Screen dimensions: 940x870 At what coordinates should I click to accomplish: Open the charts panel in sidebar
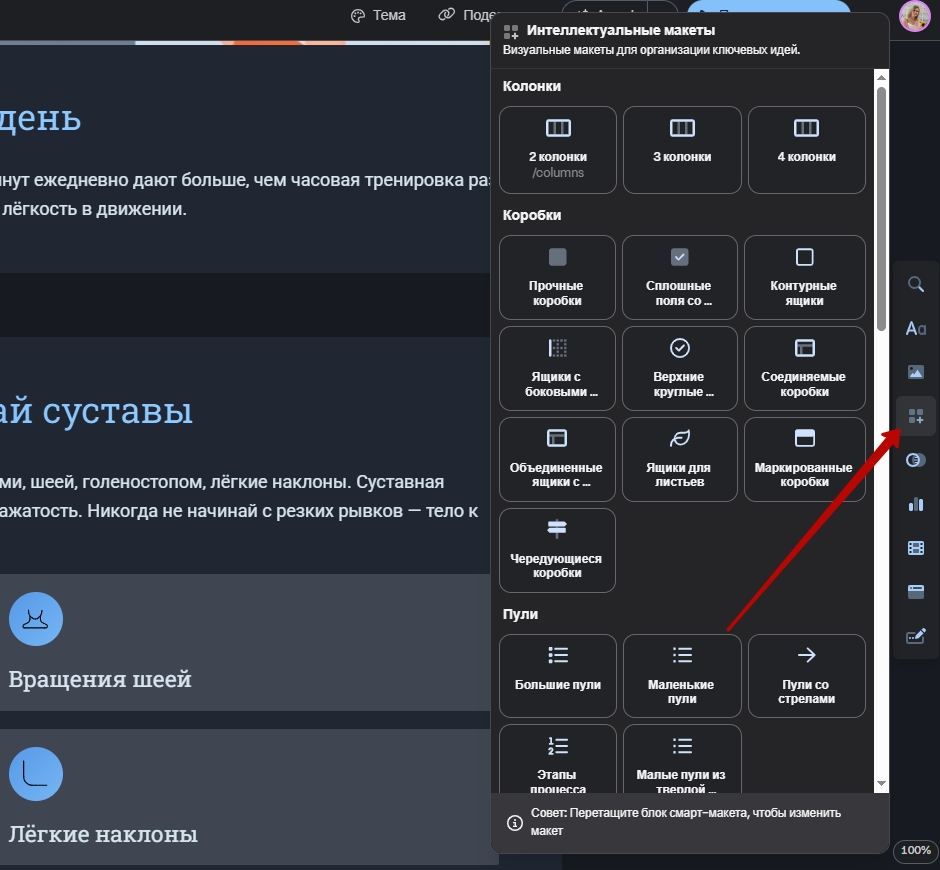click(x=915, y=504)
